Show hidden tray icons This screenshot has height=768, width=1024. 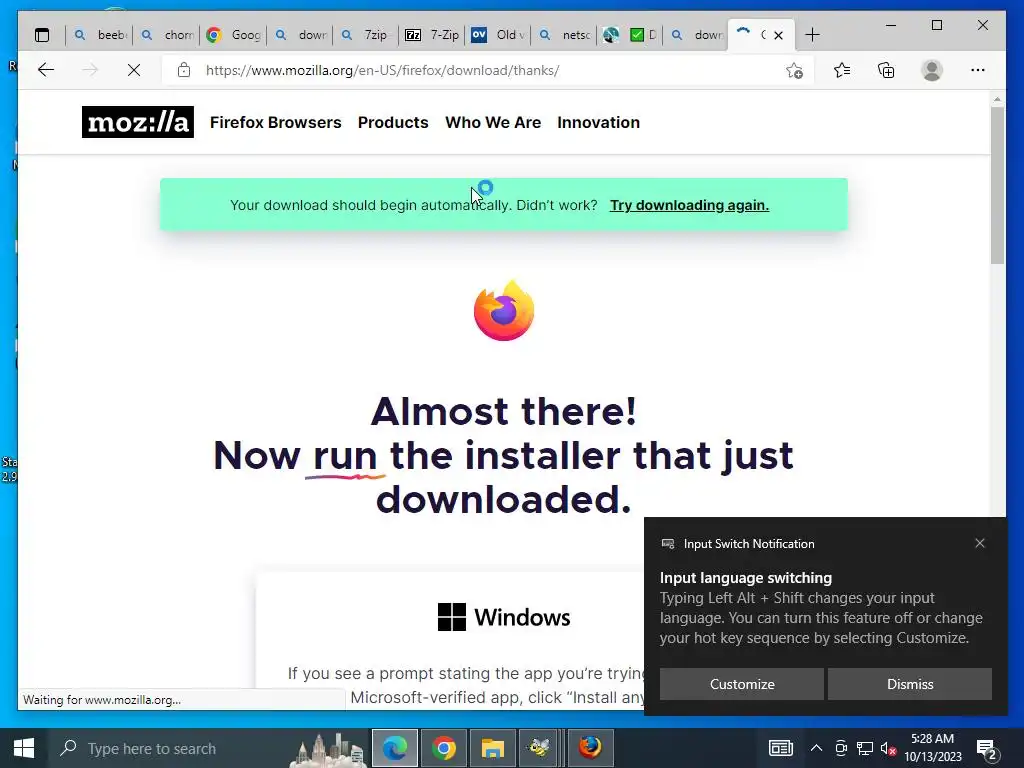point(816,748)
